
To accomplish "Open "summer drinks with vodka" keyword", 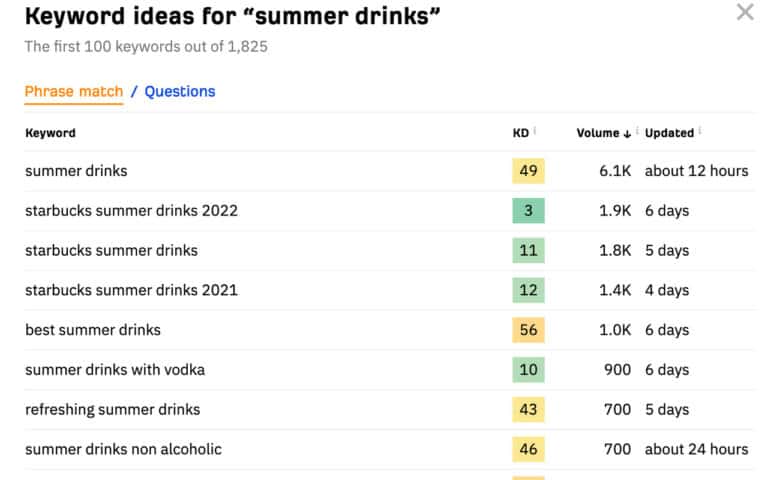I will pyautogui.click(x=115, y=370).
